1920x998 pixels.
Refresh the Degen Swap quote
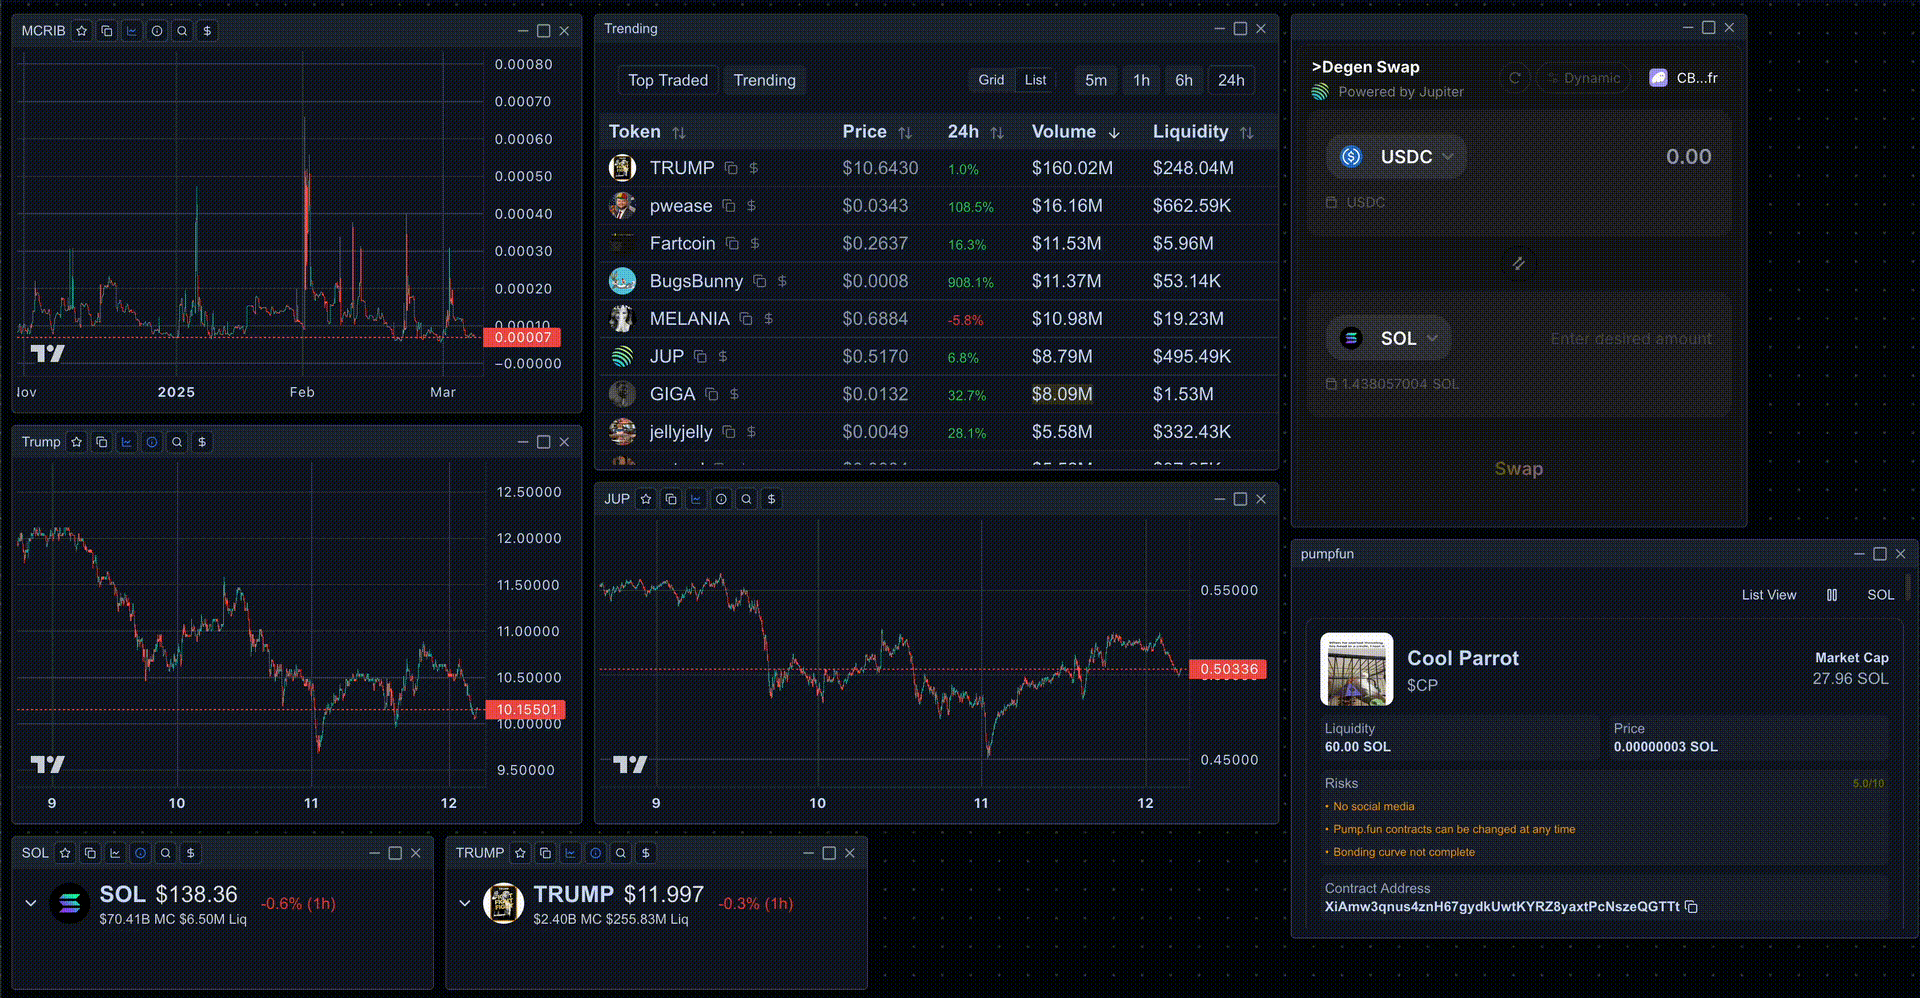(1515, 78)
